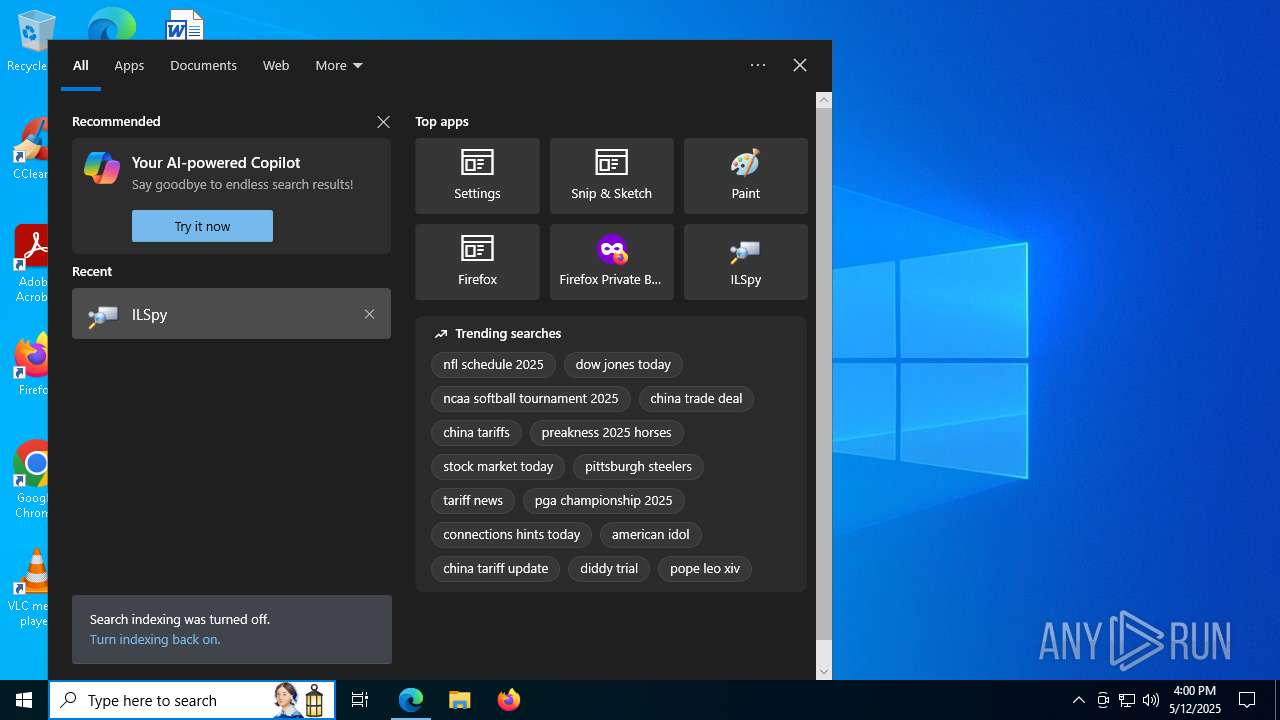Screen dimensions: 1280x720
Task: Open notification center icon
Action: pos(1247,700)
